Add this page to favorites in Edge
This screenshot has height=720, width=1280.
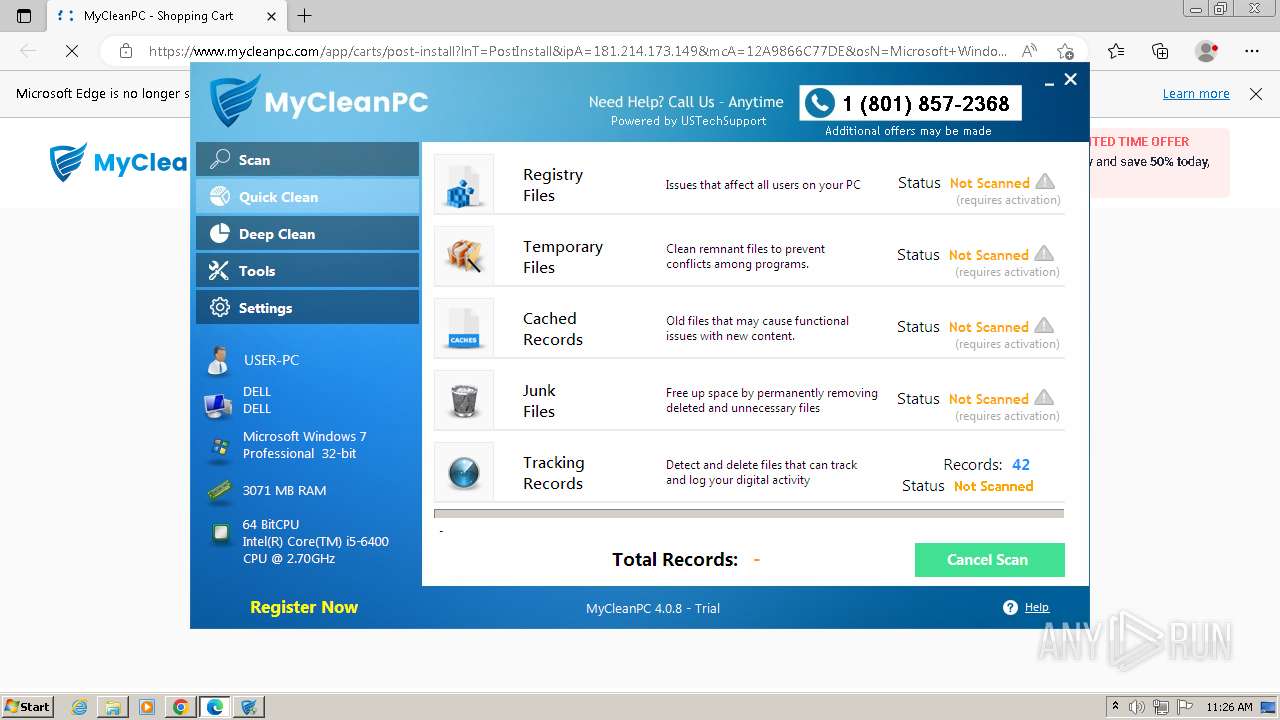pos(1065,51)
